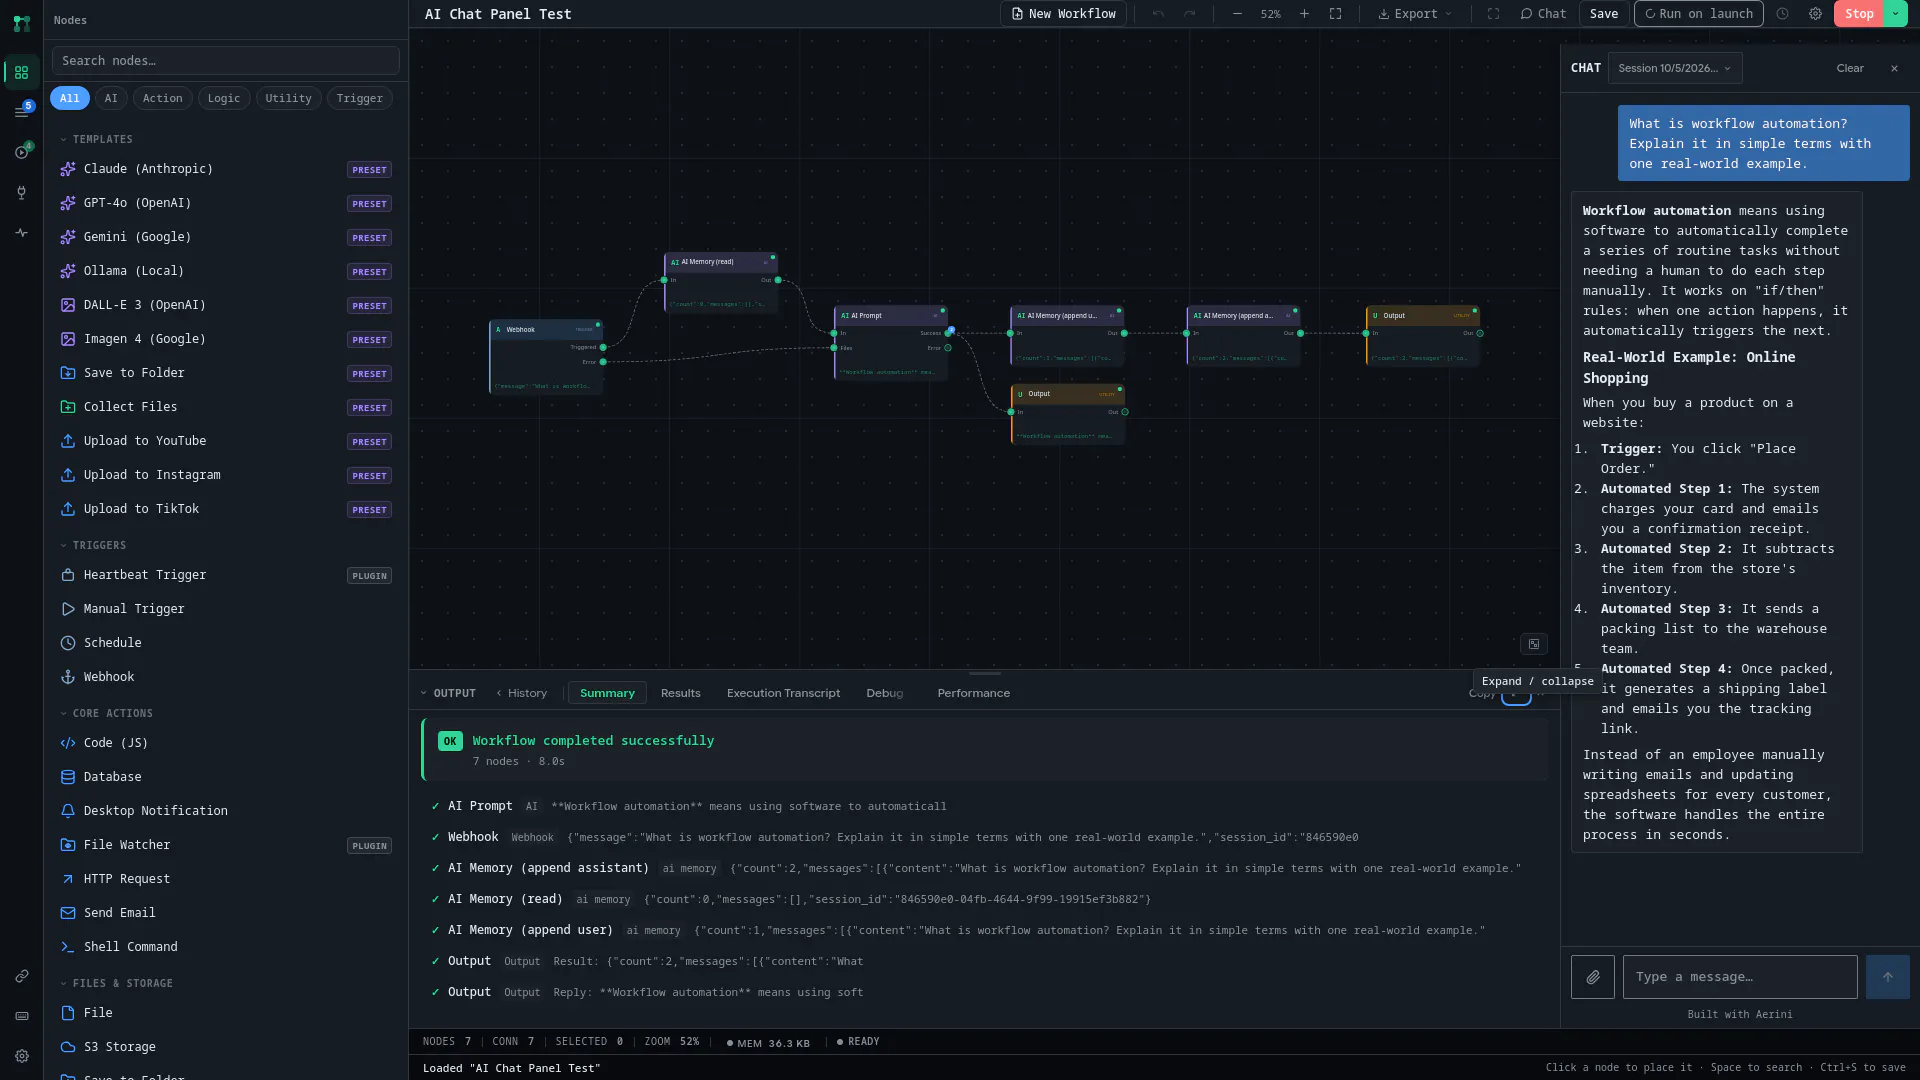Open the Export dropdown menu
1920x1080 pixels.
pyautogui.click(x=1415, y=14)
